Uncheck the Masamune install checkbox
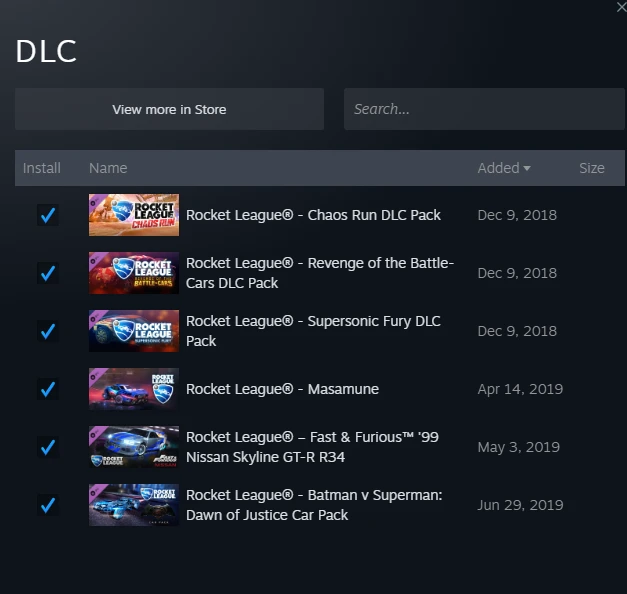The width and height of the screenshot is (627, 594). tap(48, 389)
